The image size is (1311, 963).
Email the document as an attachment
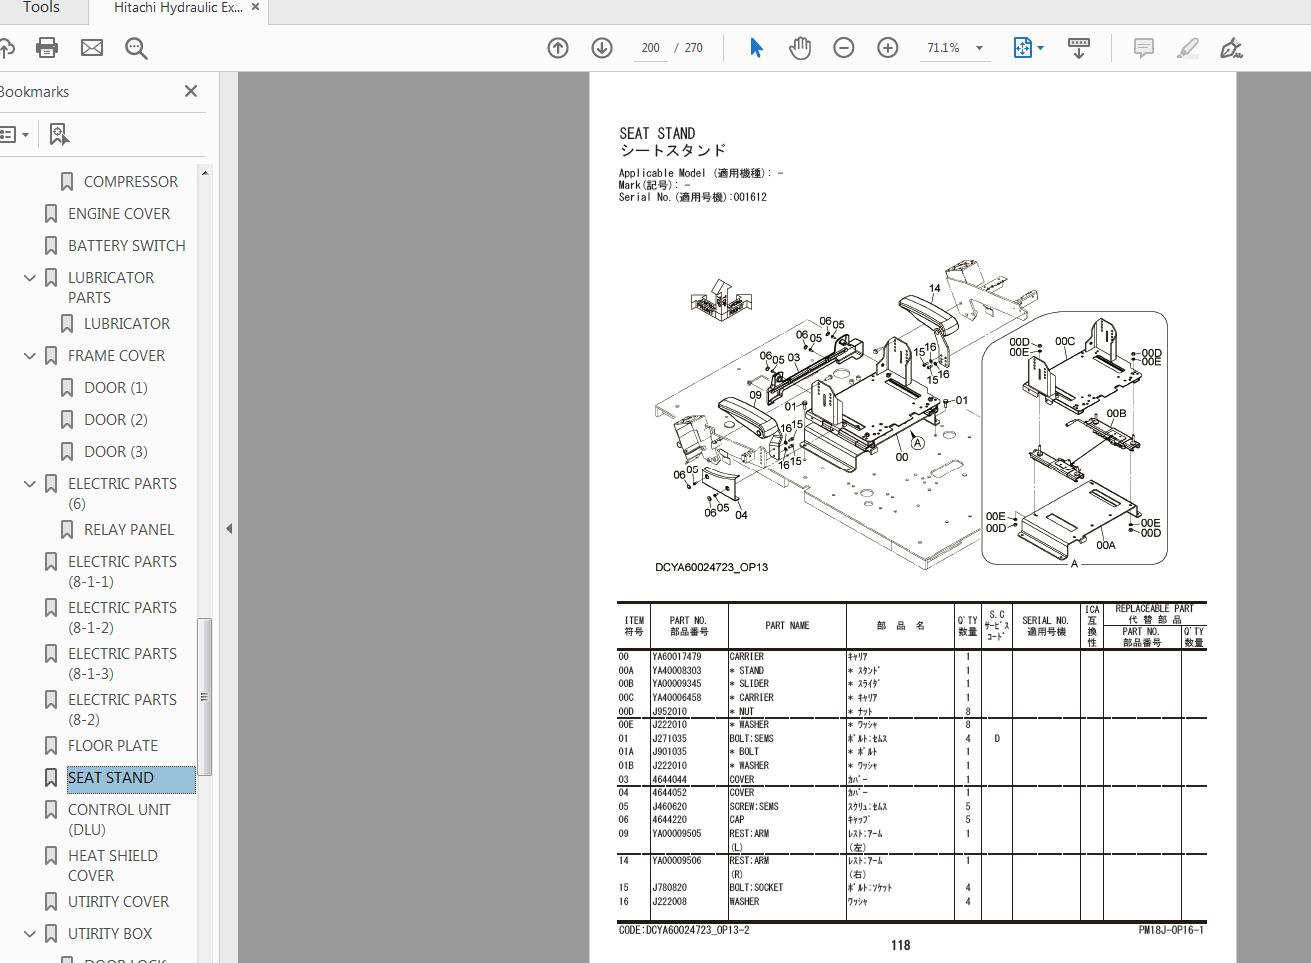pyautogui.click(x=91, y=47)
